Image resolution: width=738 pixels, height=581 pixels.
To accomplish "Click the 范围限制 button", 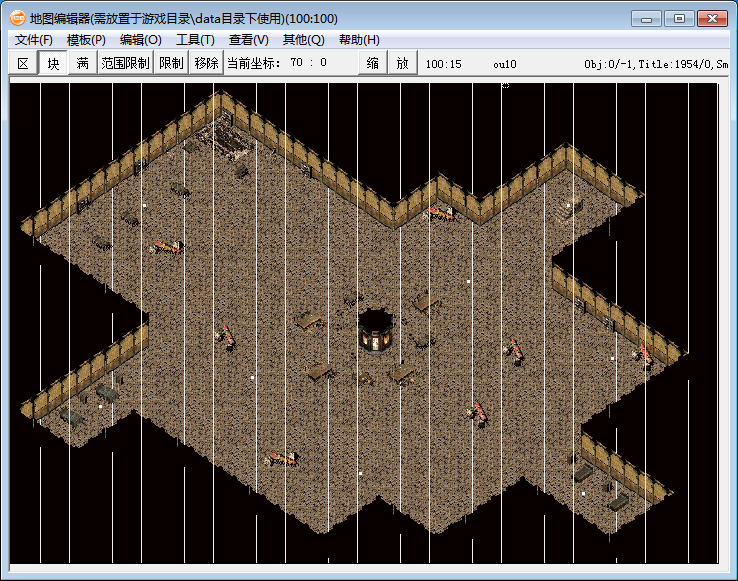I will pyautogui.click(x=125, y=63).
